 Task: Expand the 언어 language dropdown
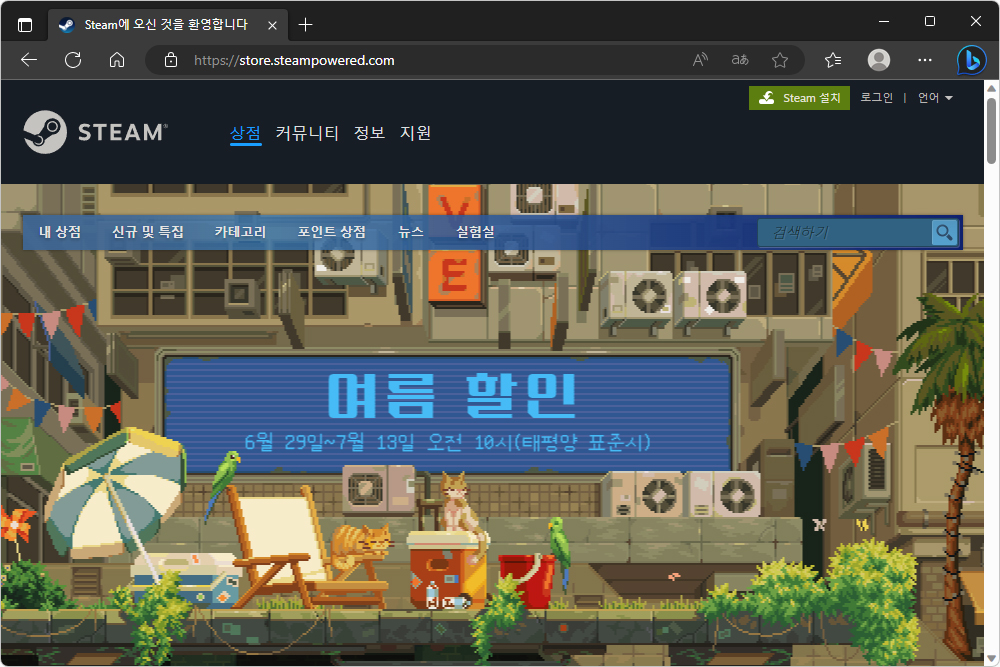coord(935,98)
